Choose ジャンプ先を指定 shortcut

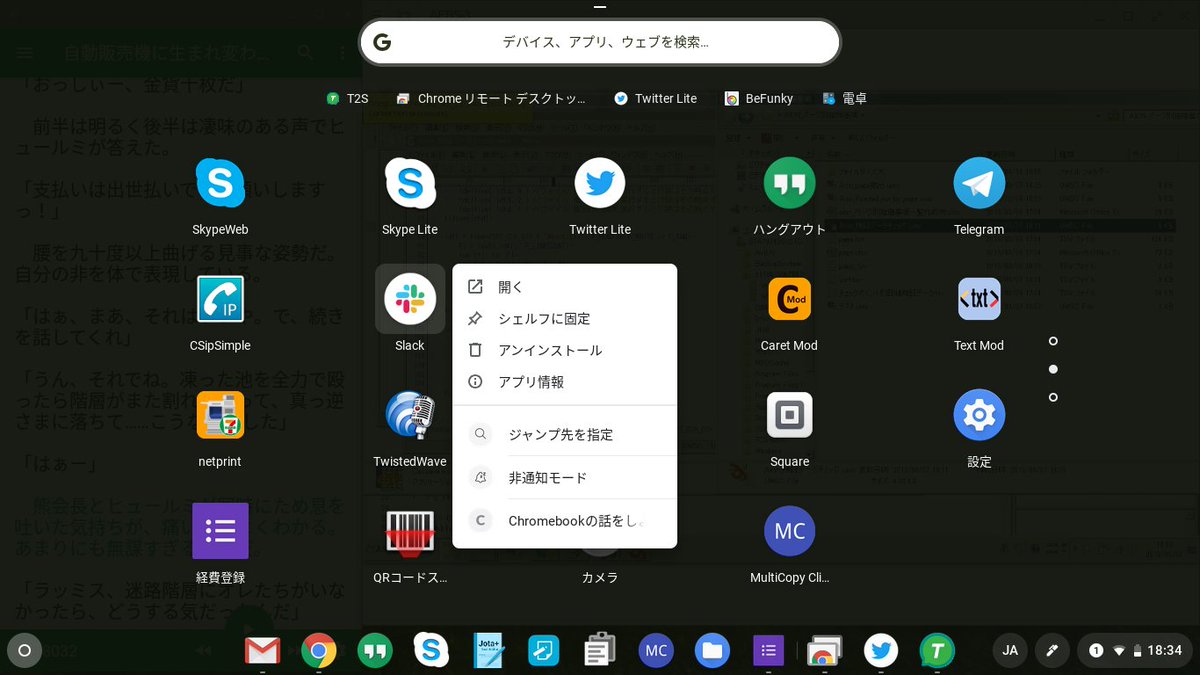[x=565, y=435]
